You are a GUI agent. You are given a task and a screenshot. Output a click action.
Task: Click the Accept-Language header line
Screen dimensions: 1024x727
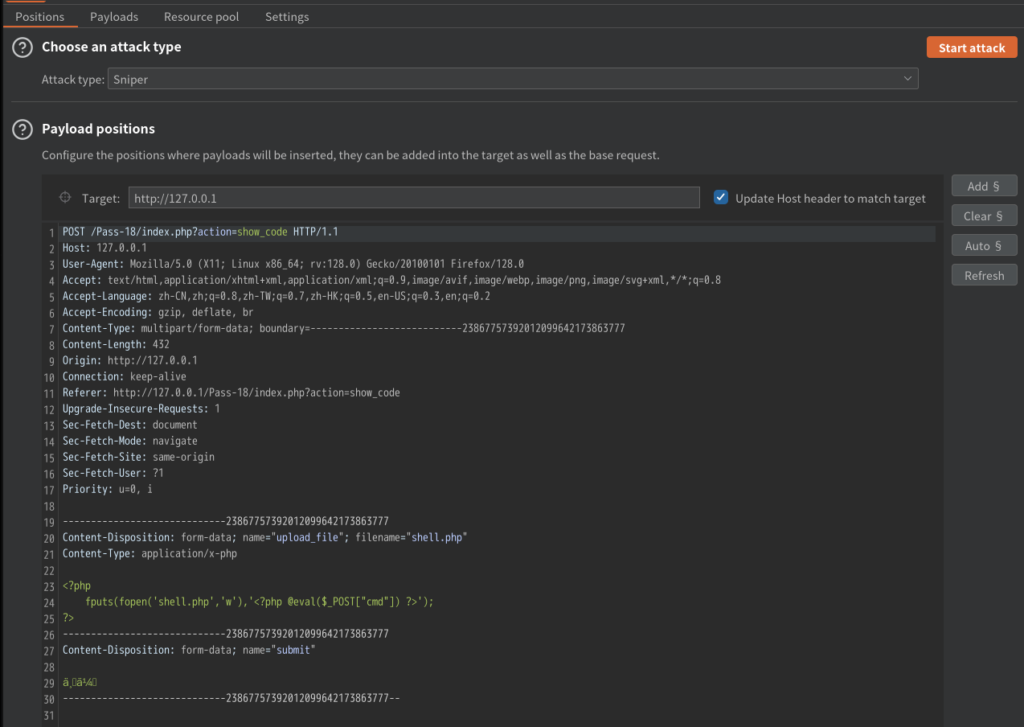point(276,297)
